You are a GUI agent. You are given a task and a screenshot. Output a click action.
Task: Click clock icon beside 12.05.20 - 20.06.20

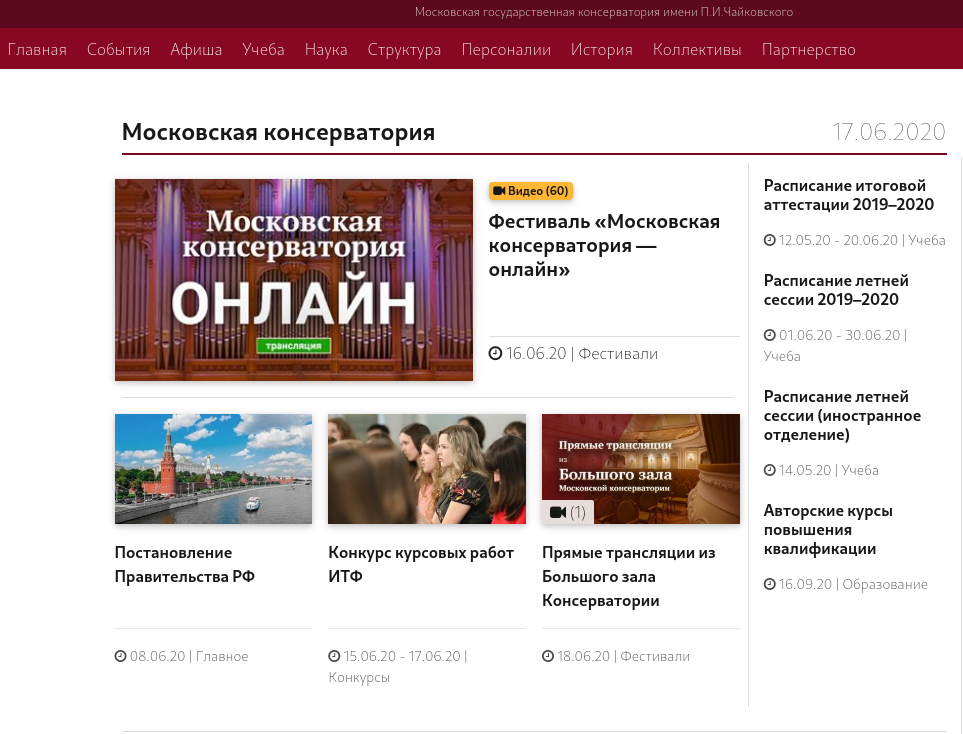[770, 240]
